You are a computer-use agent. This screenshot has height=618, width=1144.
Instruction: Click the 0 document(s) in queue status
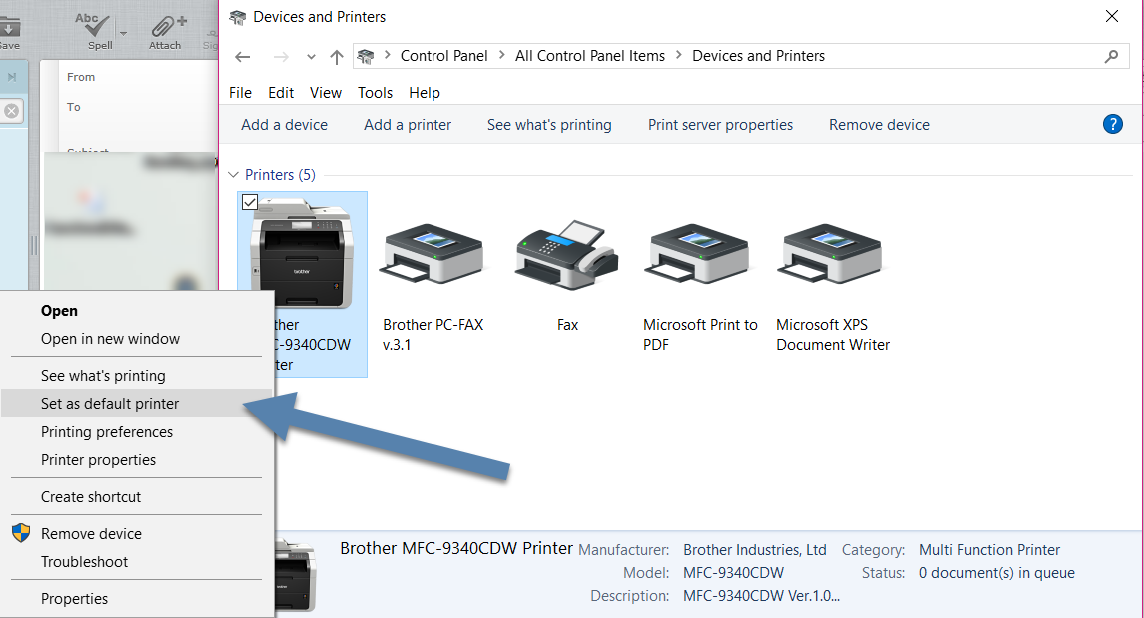click(996, 573)
